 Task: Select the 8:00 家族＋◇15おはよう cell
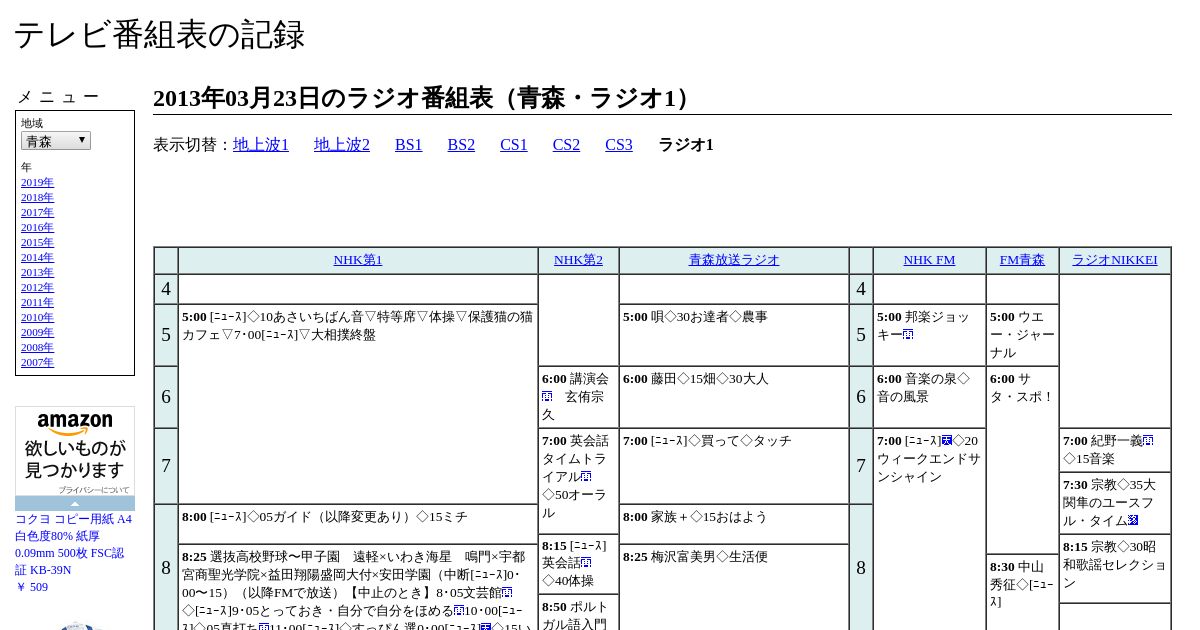coord(734,524)
